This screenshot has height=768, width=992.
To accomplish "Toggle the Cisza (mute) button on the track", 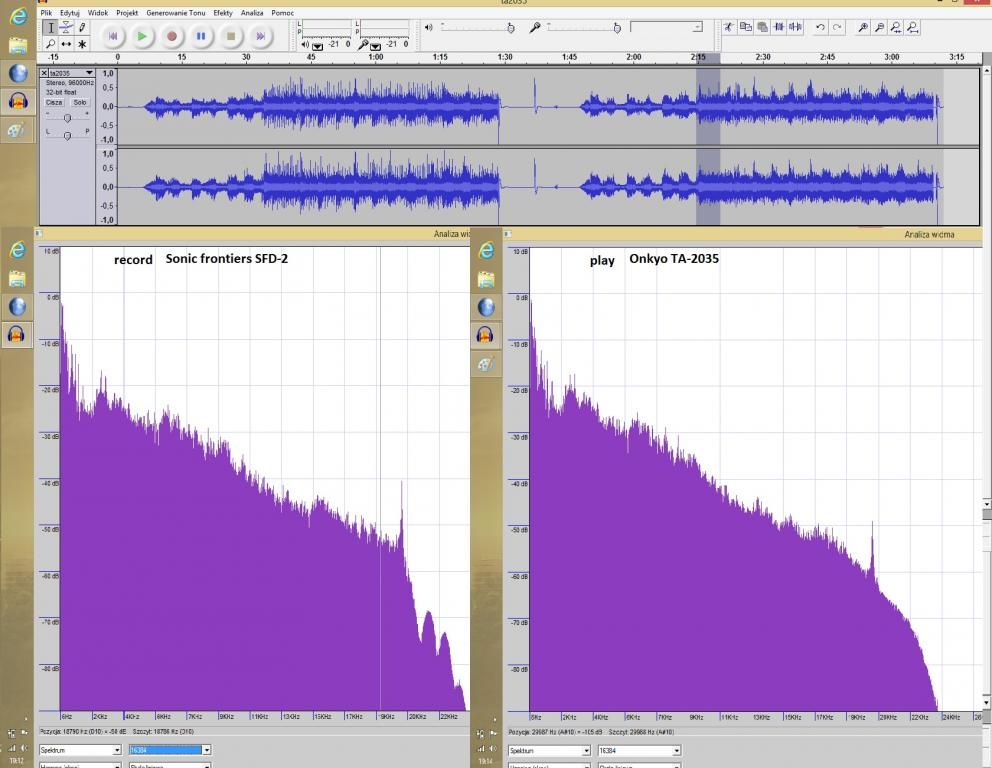I will pyautogui.click(x=54, y=102).
